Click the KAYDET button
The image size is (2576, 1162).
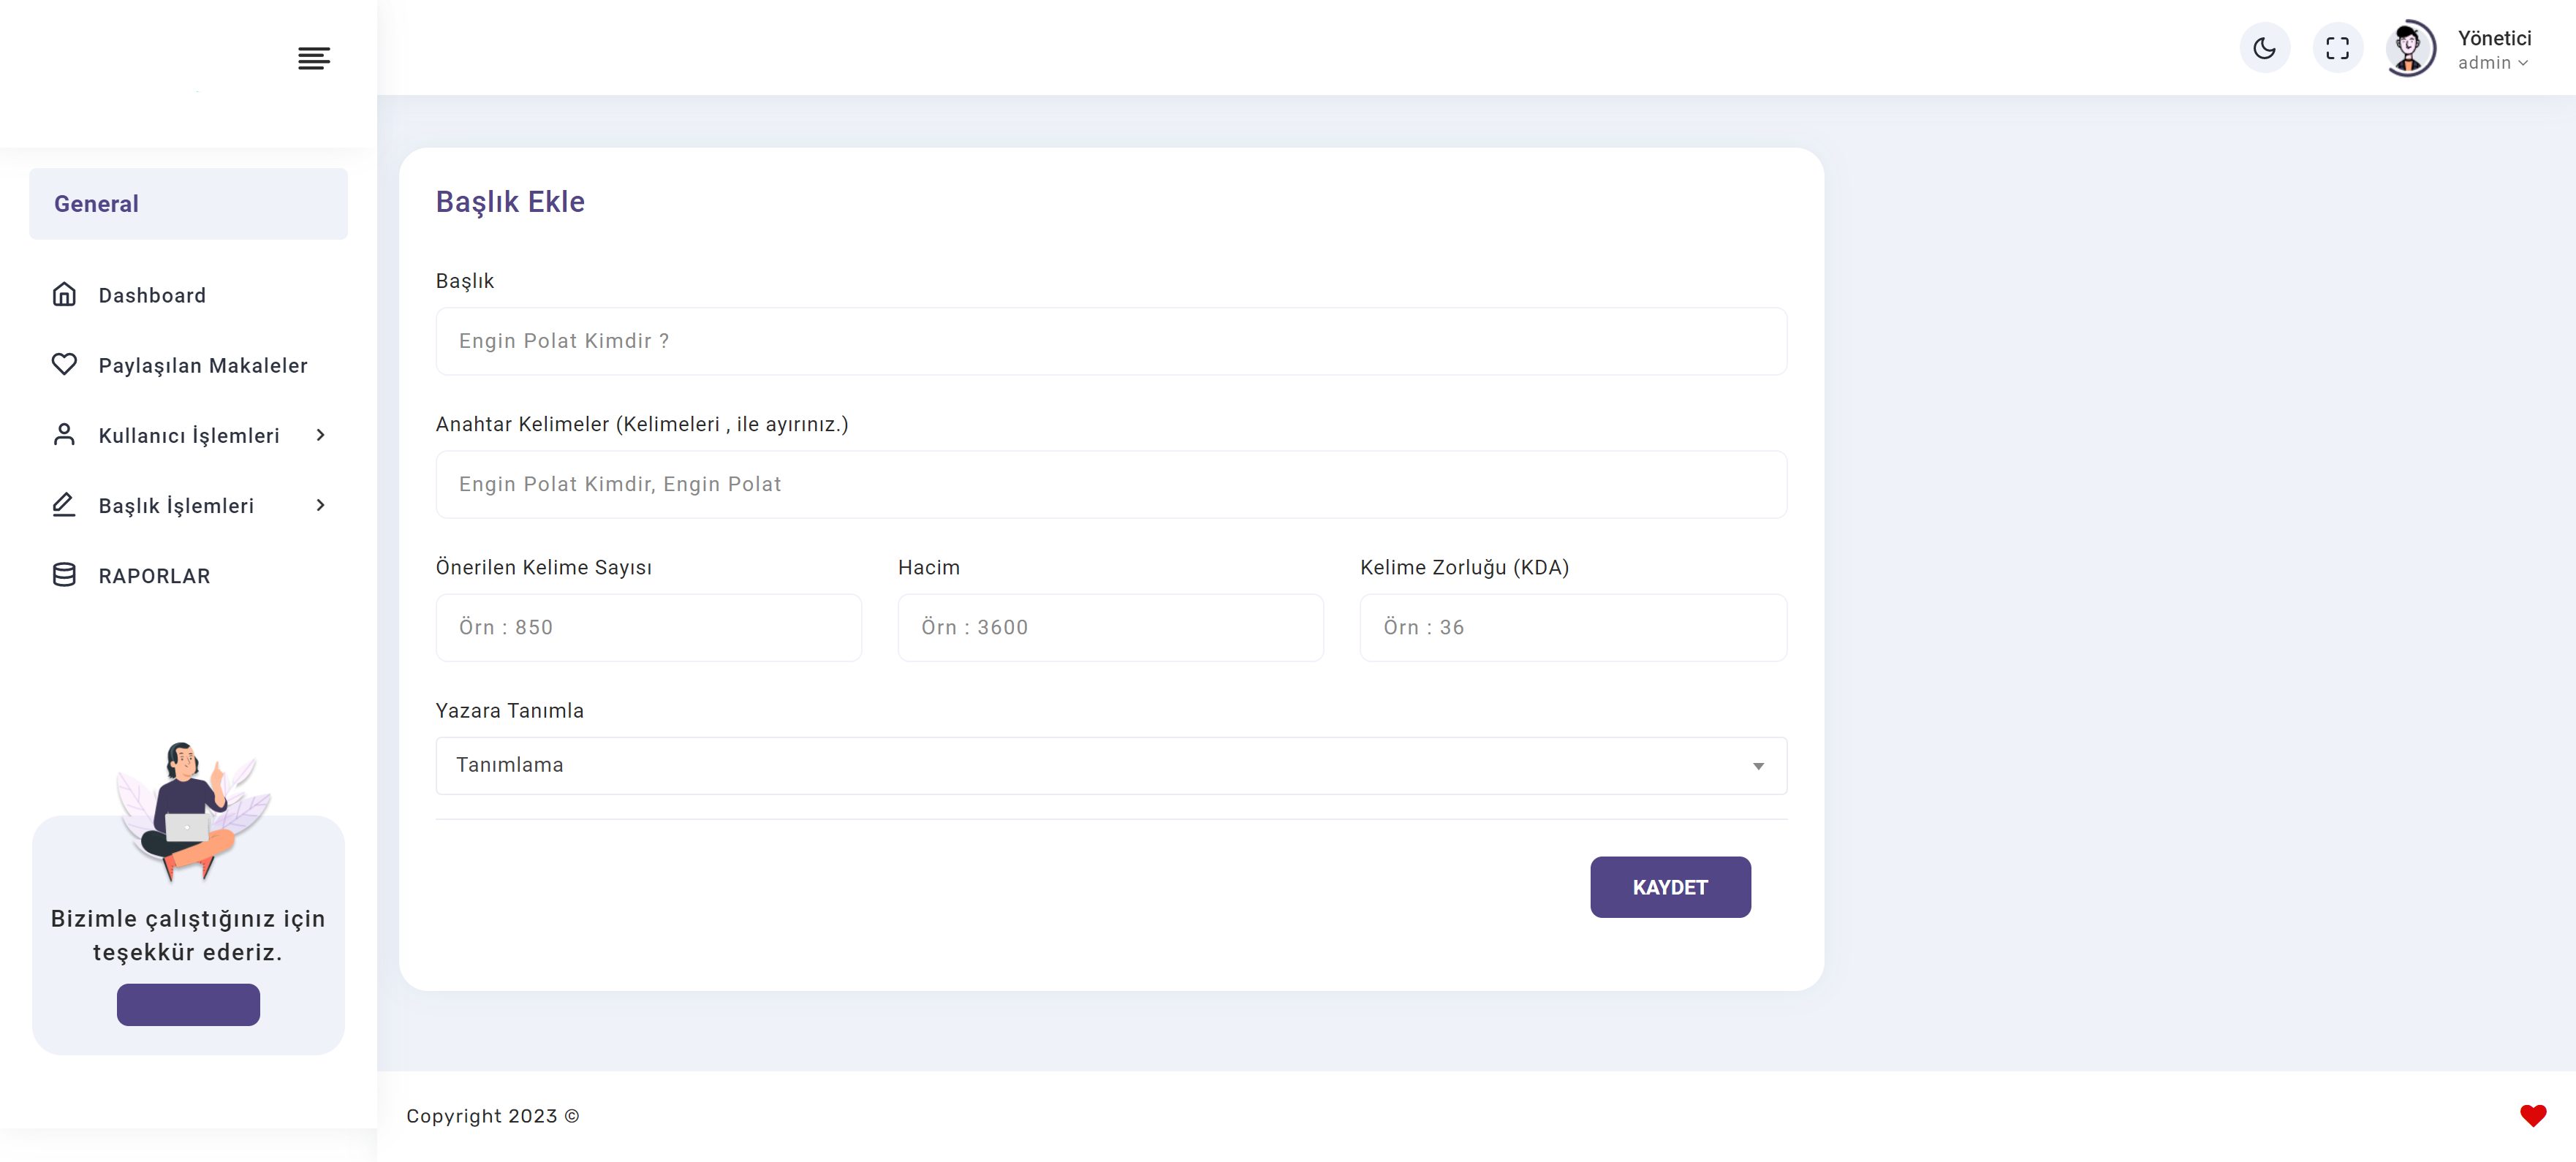(x=1670, y=887)
